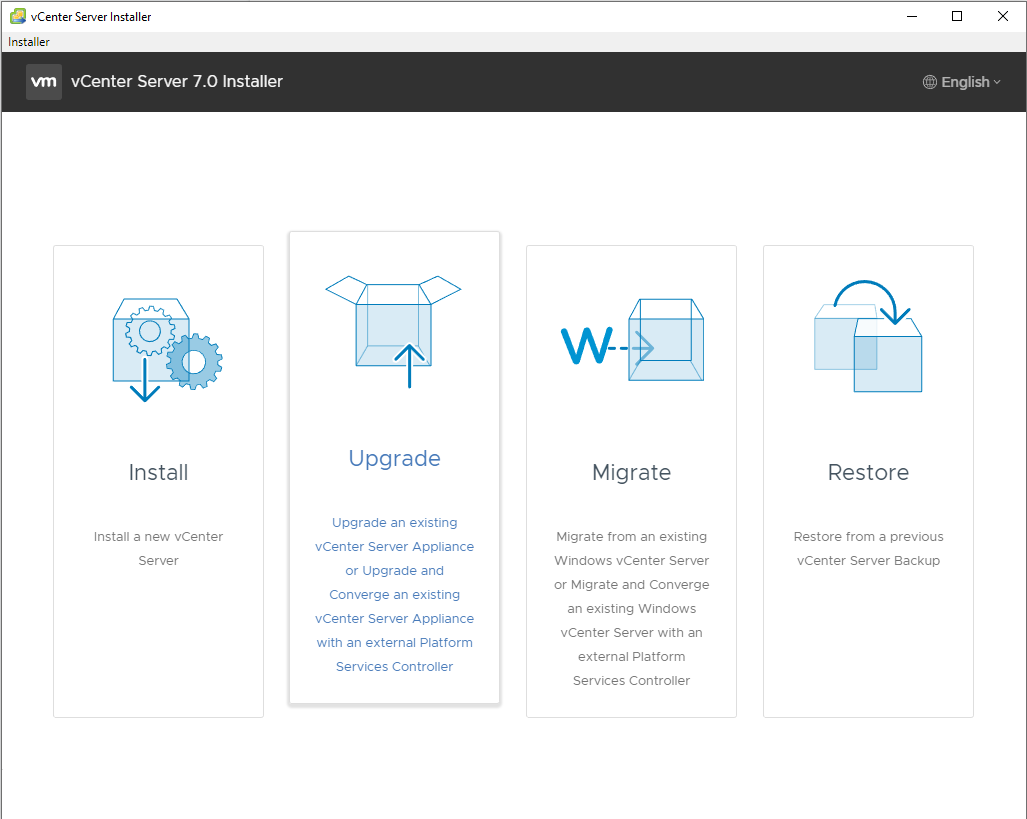Select the Migrate heading
The image size is (1027, 819).
pyautogui.click(x=631, y=472)
